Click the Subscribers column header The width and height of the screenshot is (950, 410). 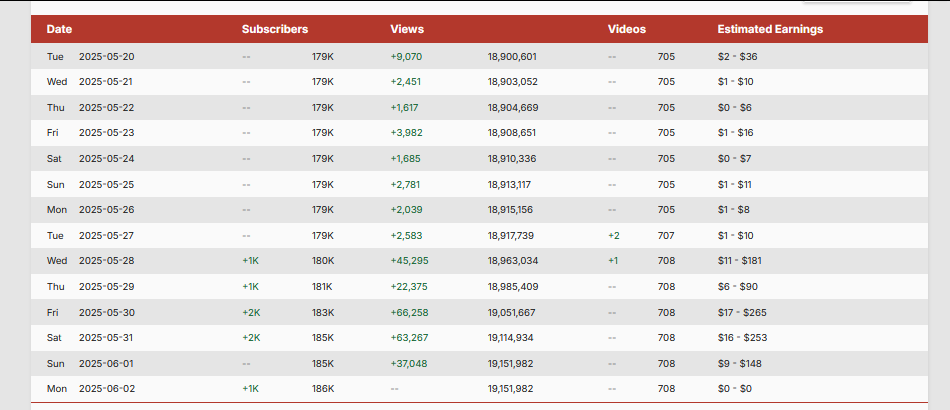click(x=274, y=29)
